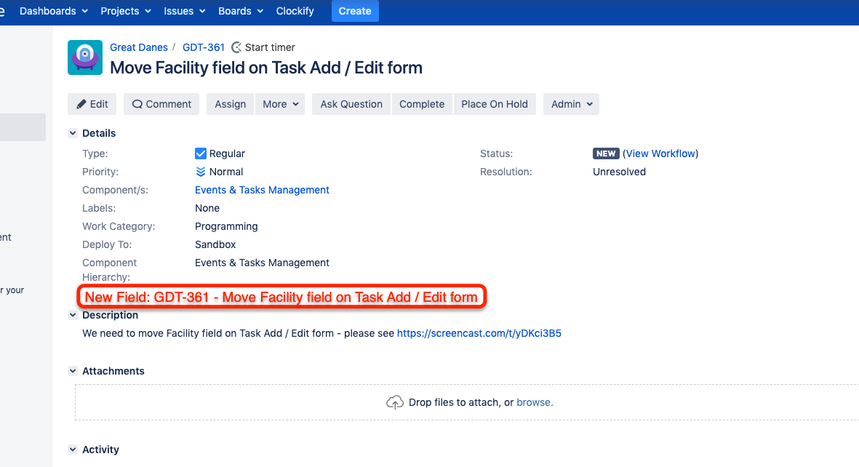Click the issue title Move Facility field

[266, 68]
